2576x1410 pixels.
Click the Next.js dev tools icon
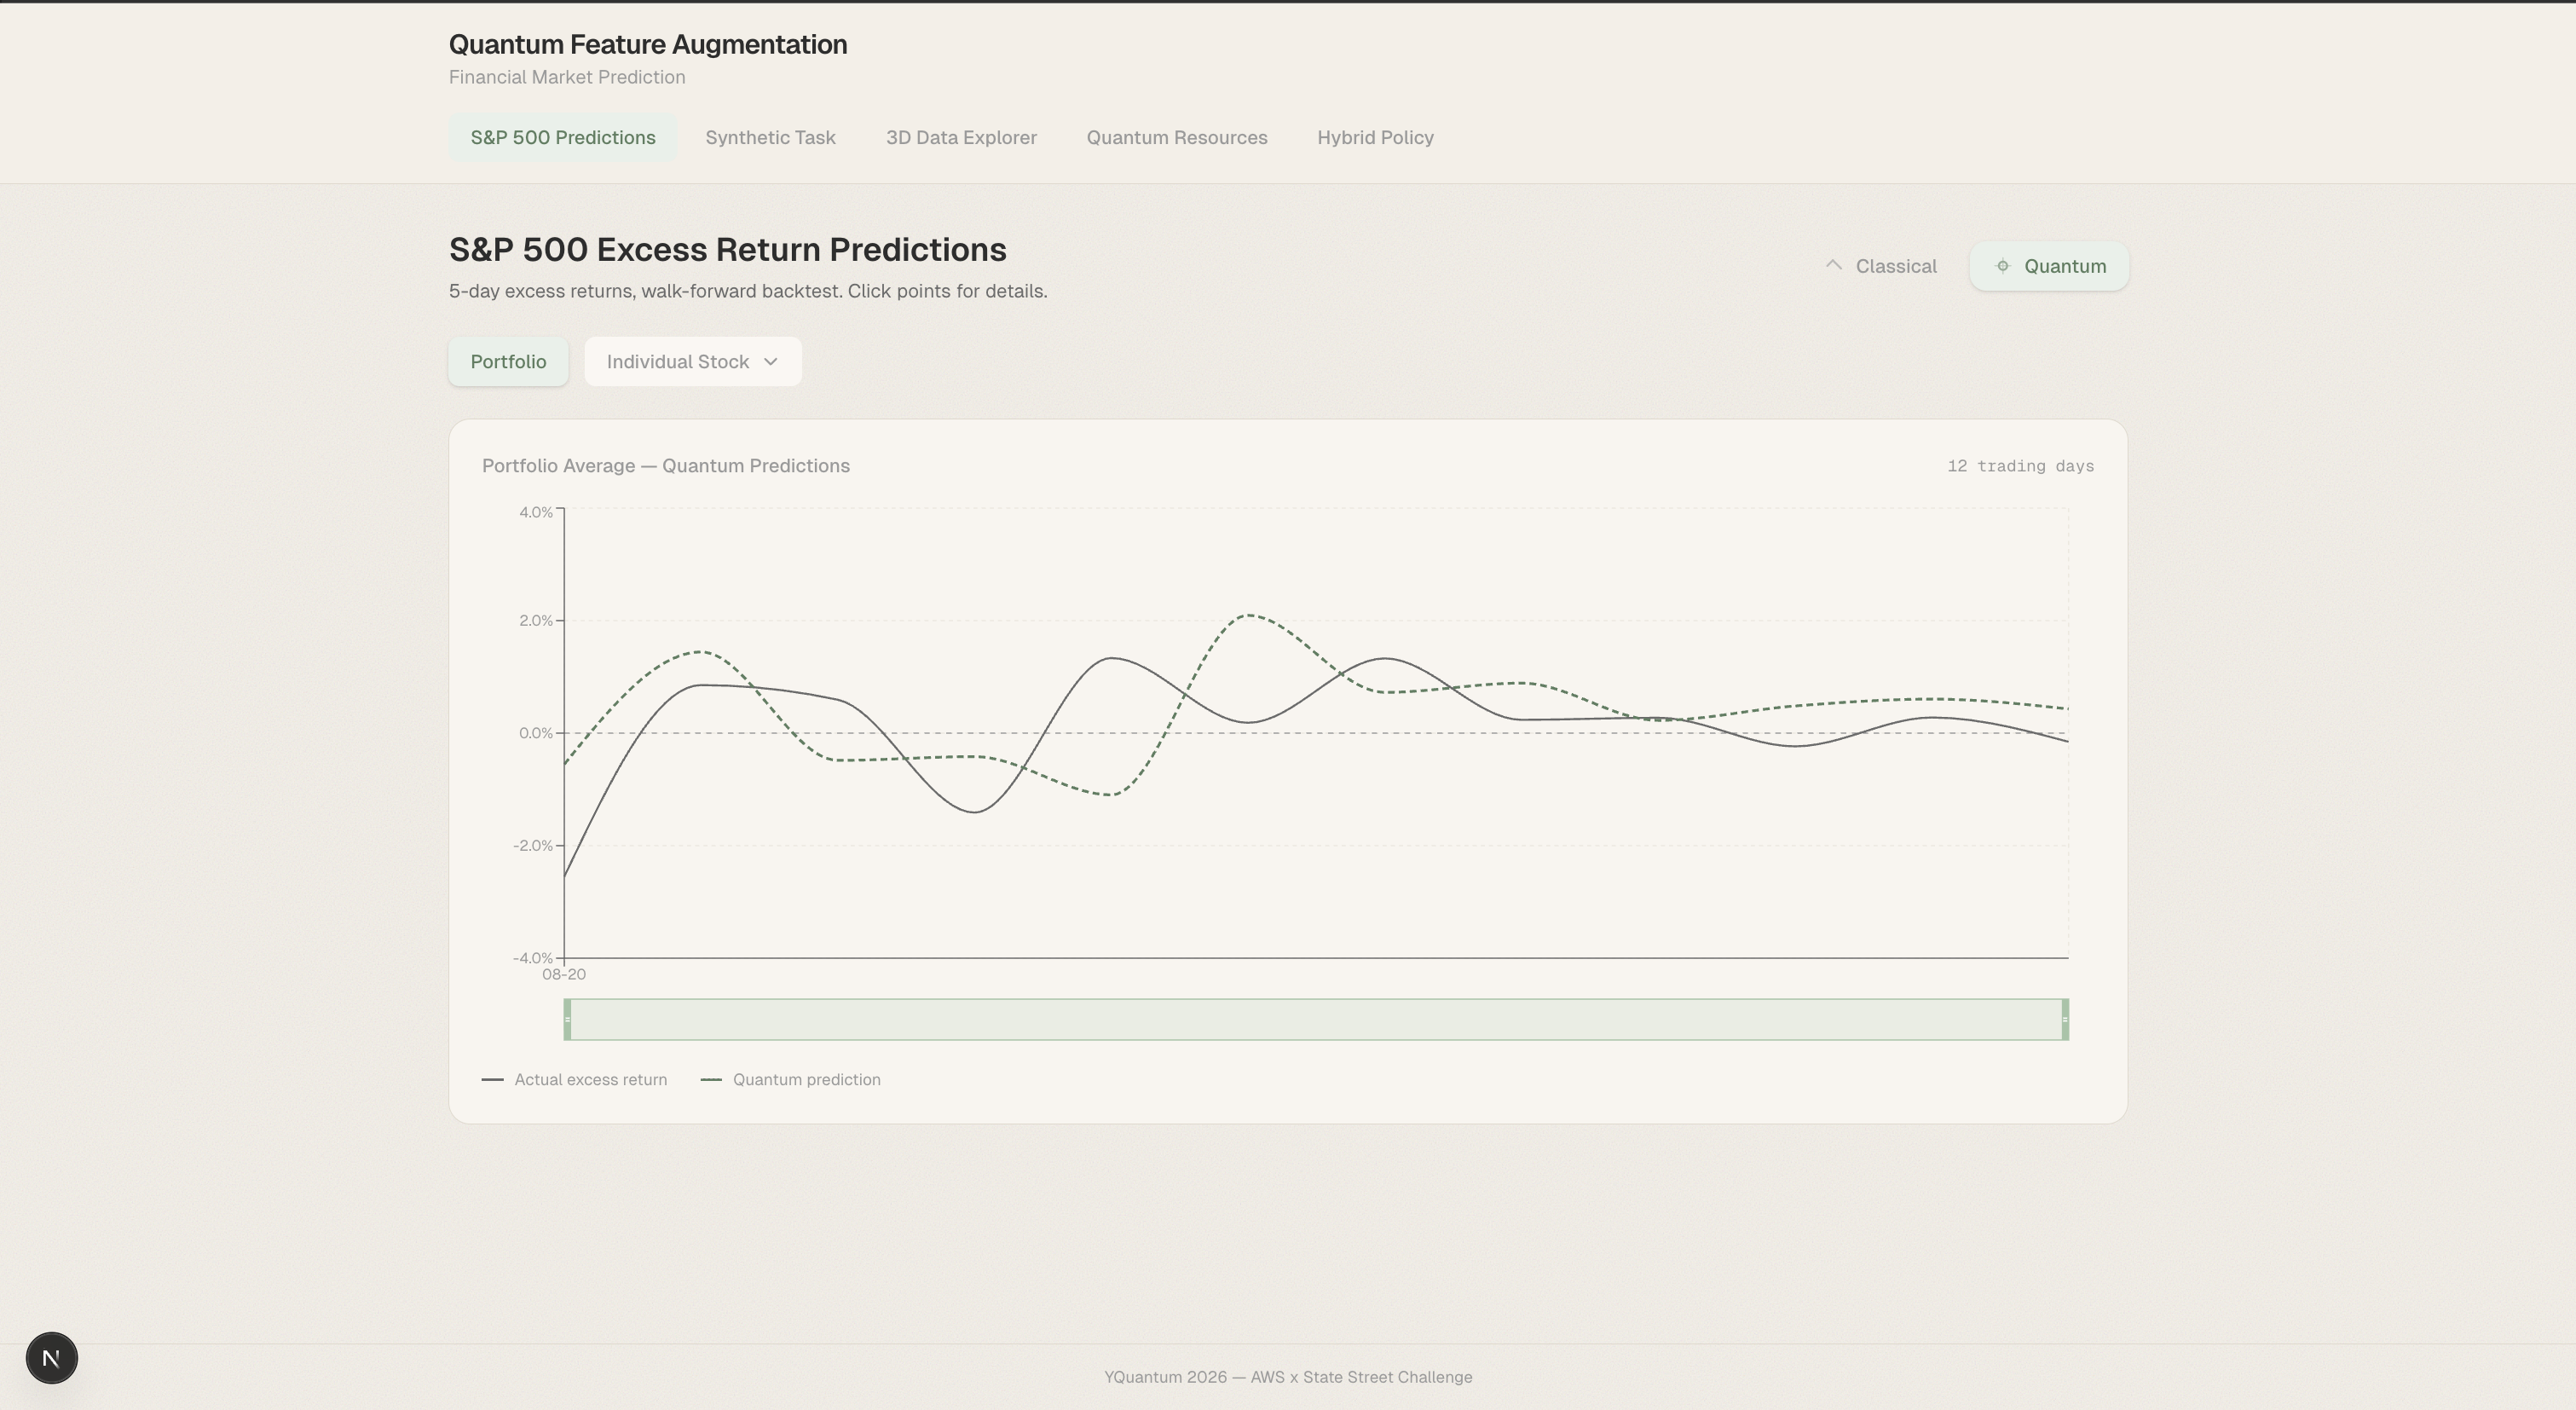tap(51, 1357)
